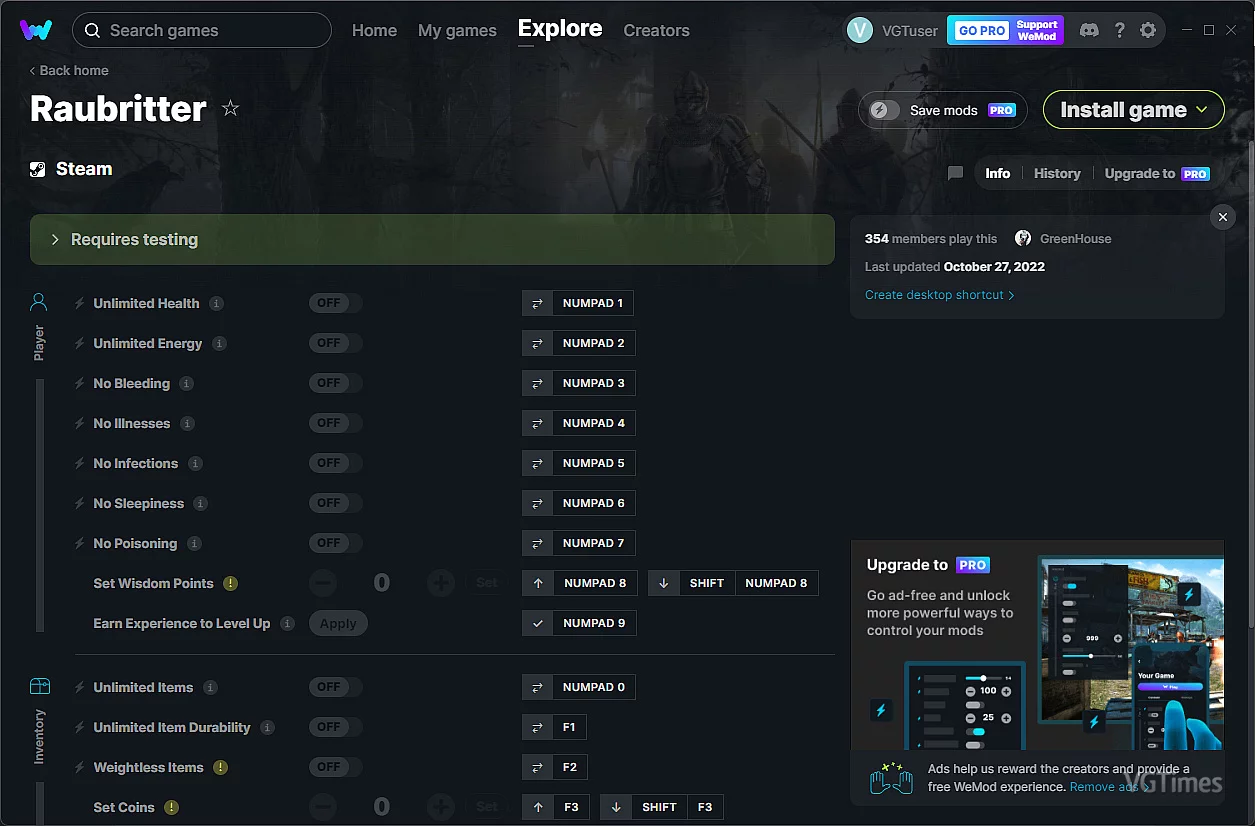Show info for Unlimited Health
Screen dimensions: 1255x826
tap(216, 303)
